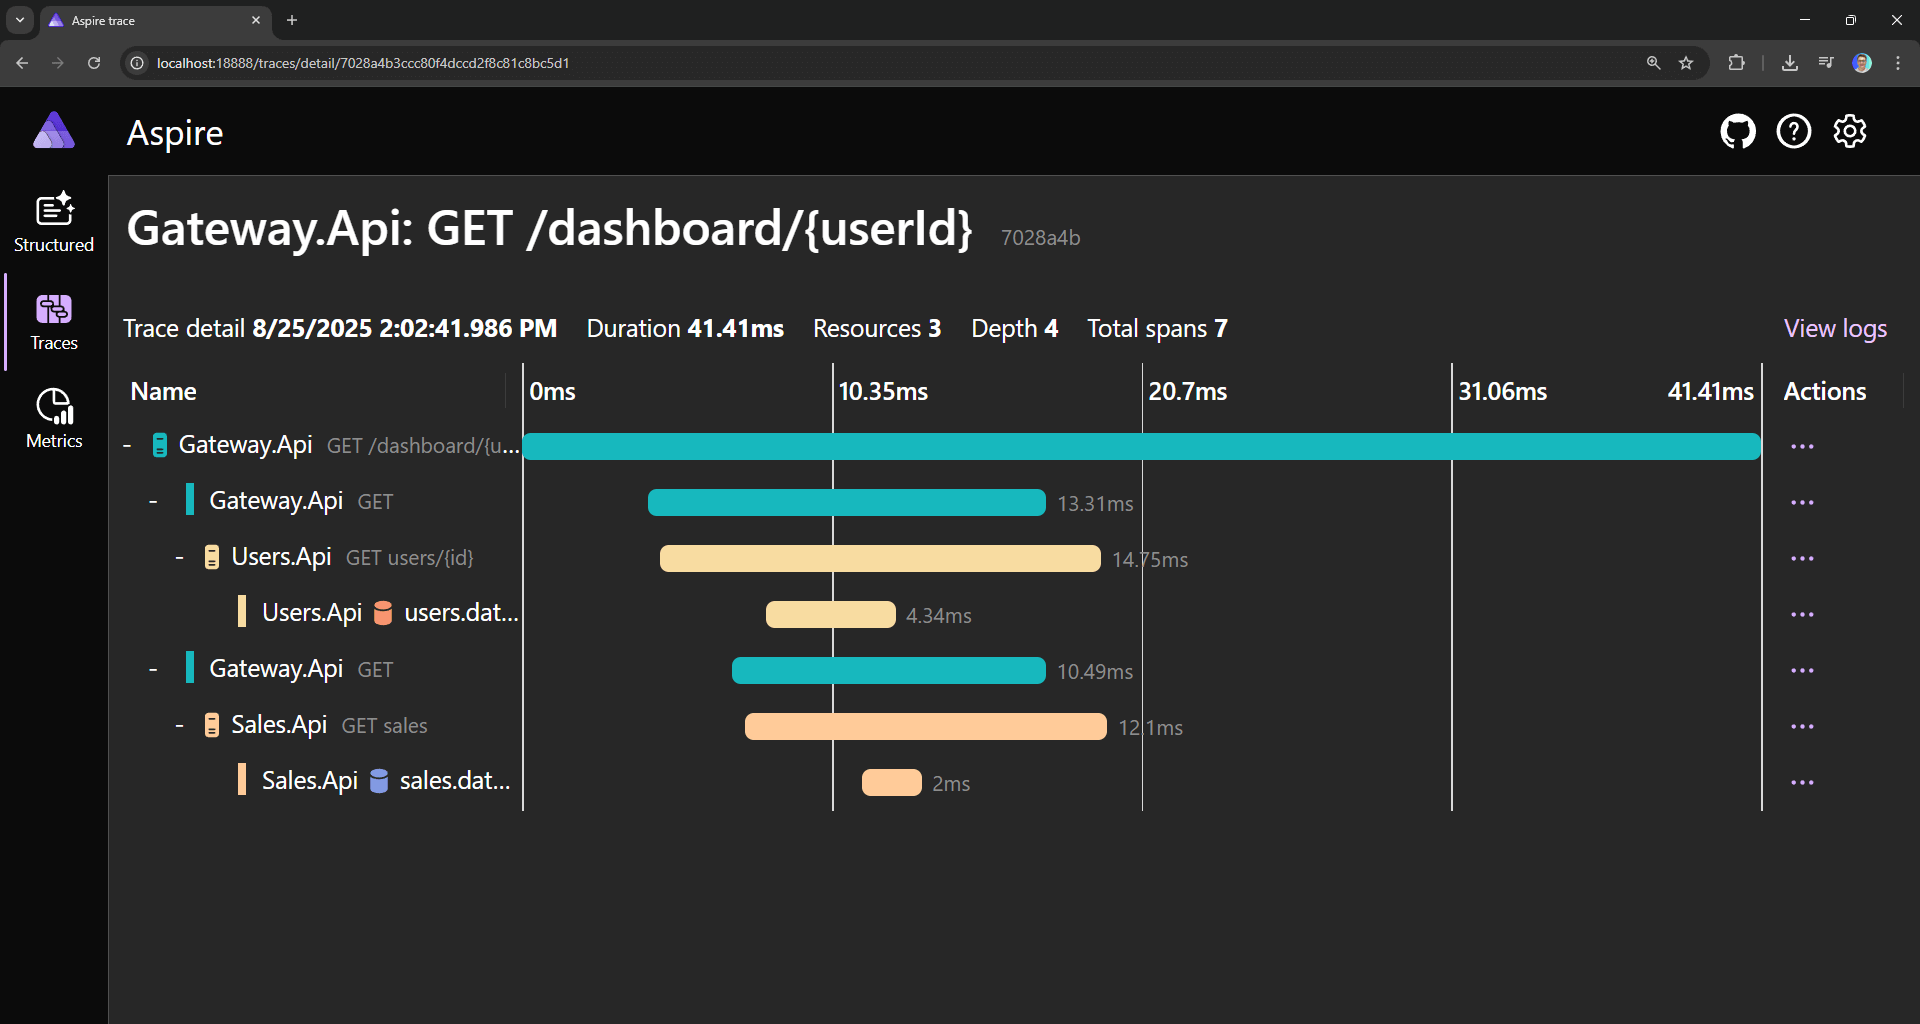Screen dimensions: 1920x1024
Task: Open actions menu for the 10.49ms Gateway.Api span
Action: 1802,671
